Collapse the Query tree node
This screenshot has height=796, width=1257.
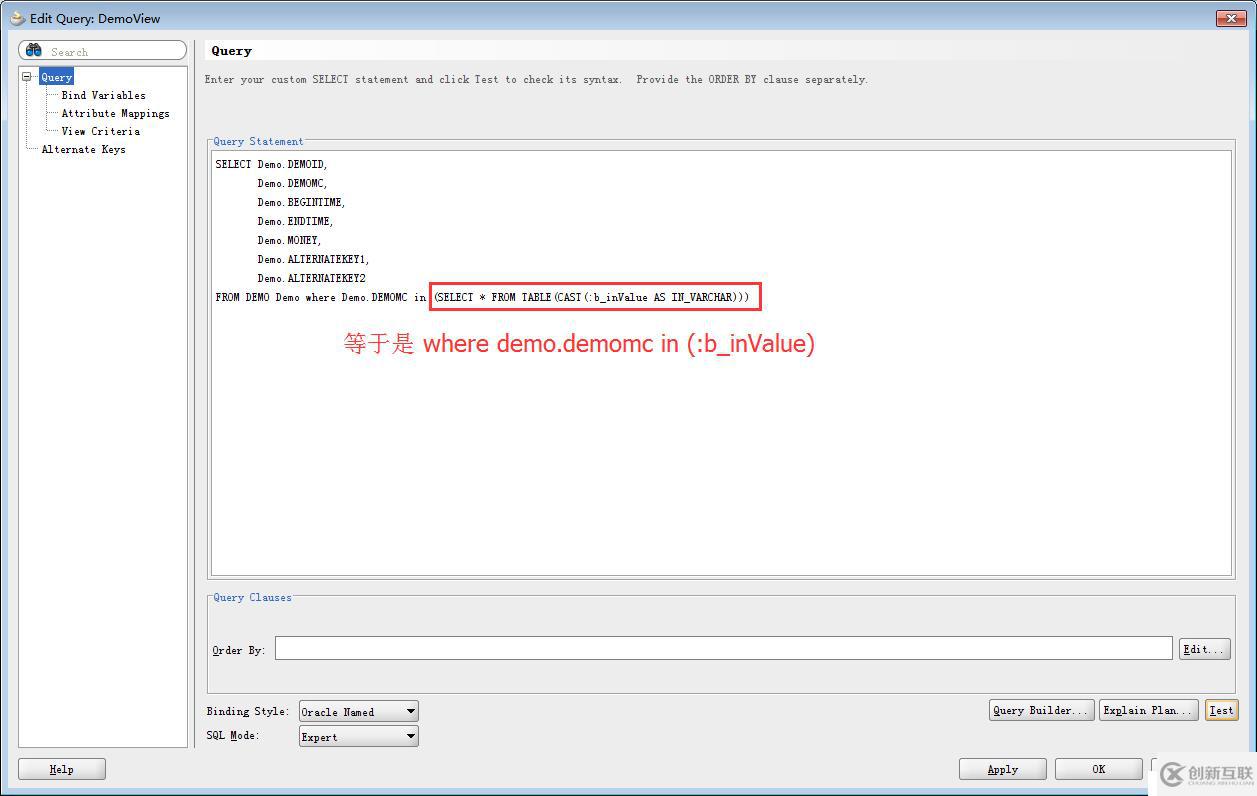(27, 77)
